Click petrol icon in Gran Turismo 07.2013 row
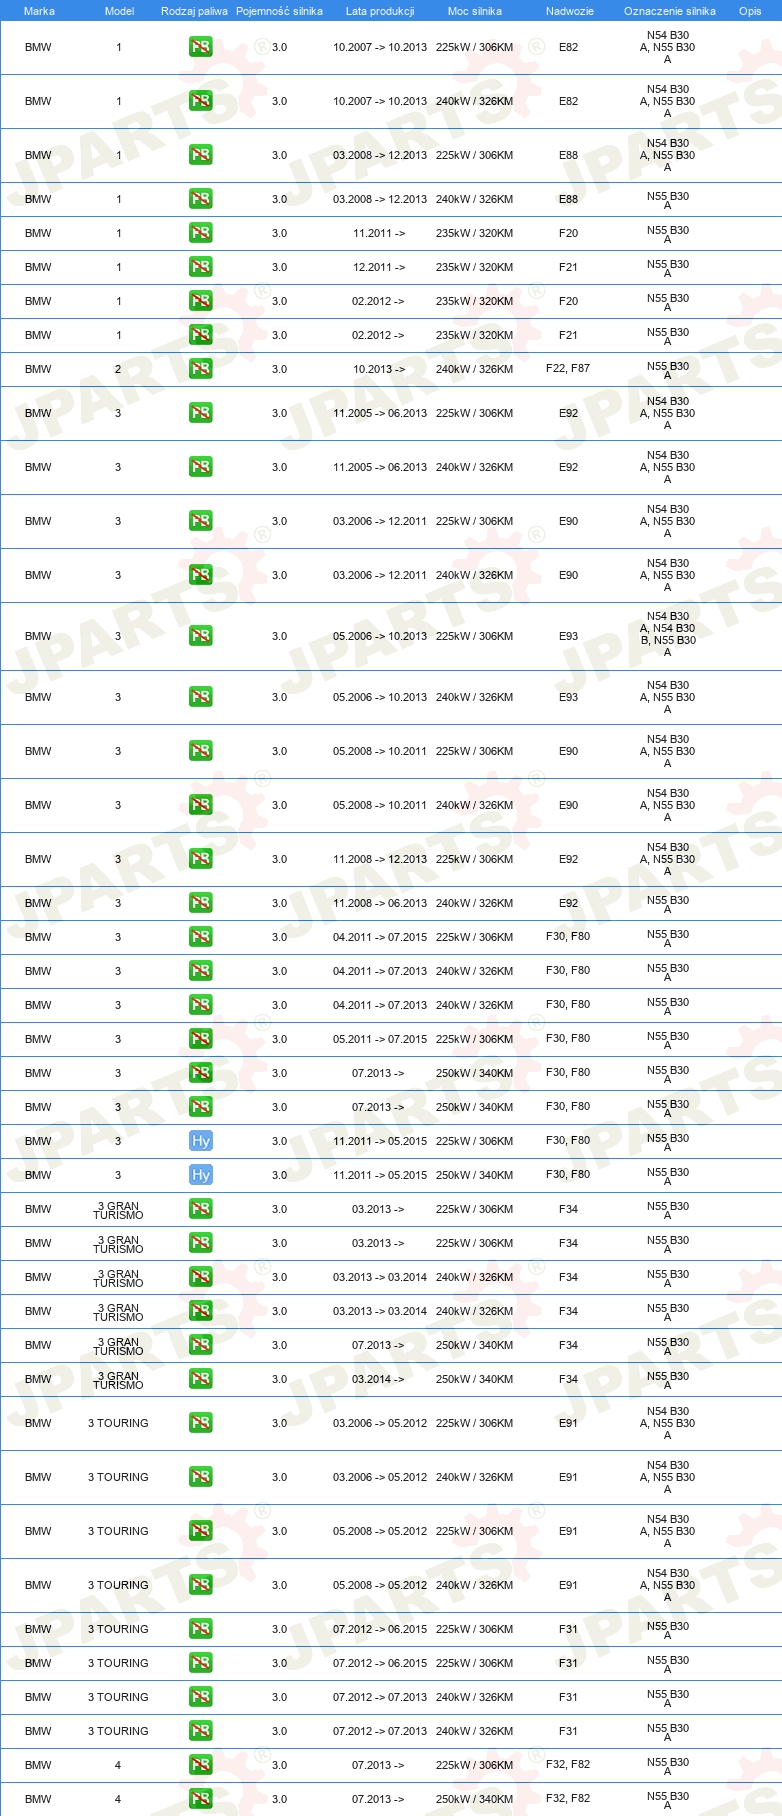Viewport: 782px width, 1816px height. (201, 1345)
